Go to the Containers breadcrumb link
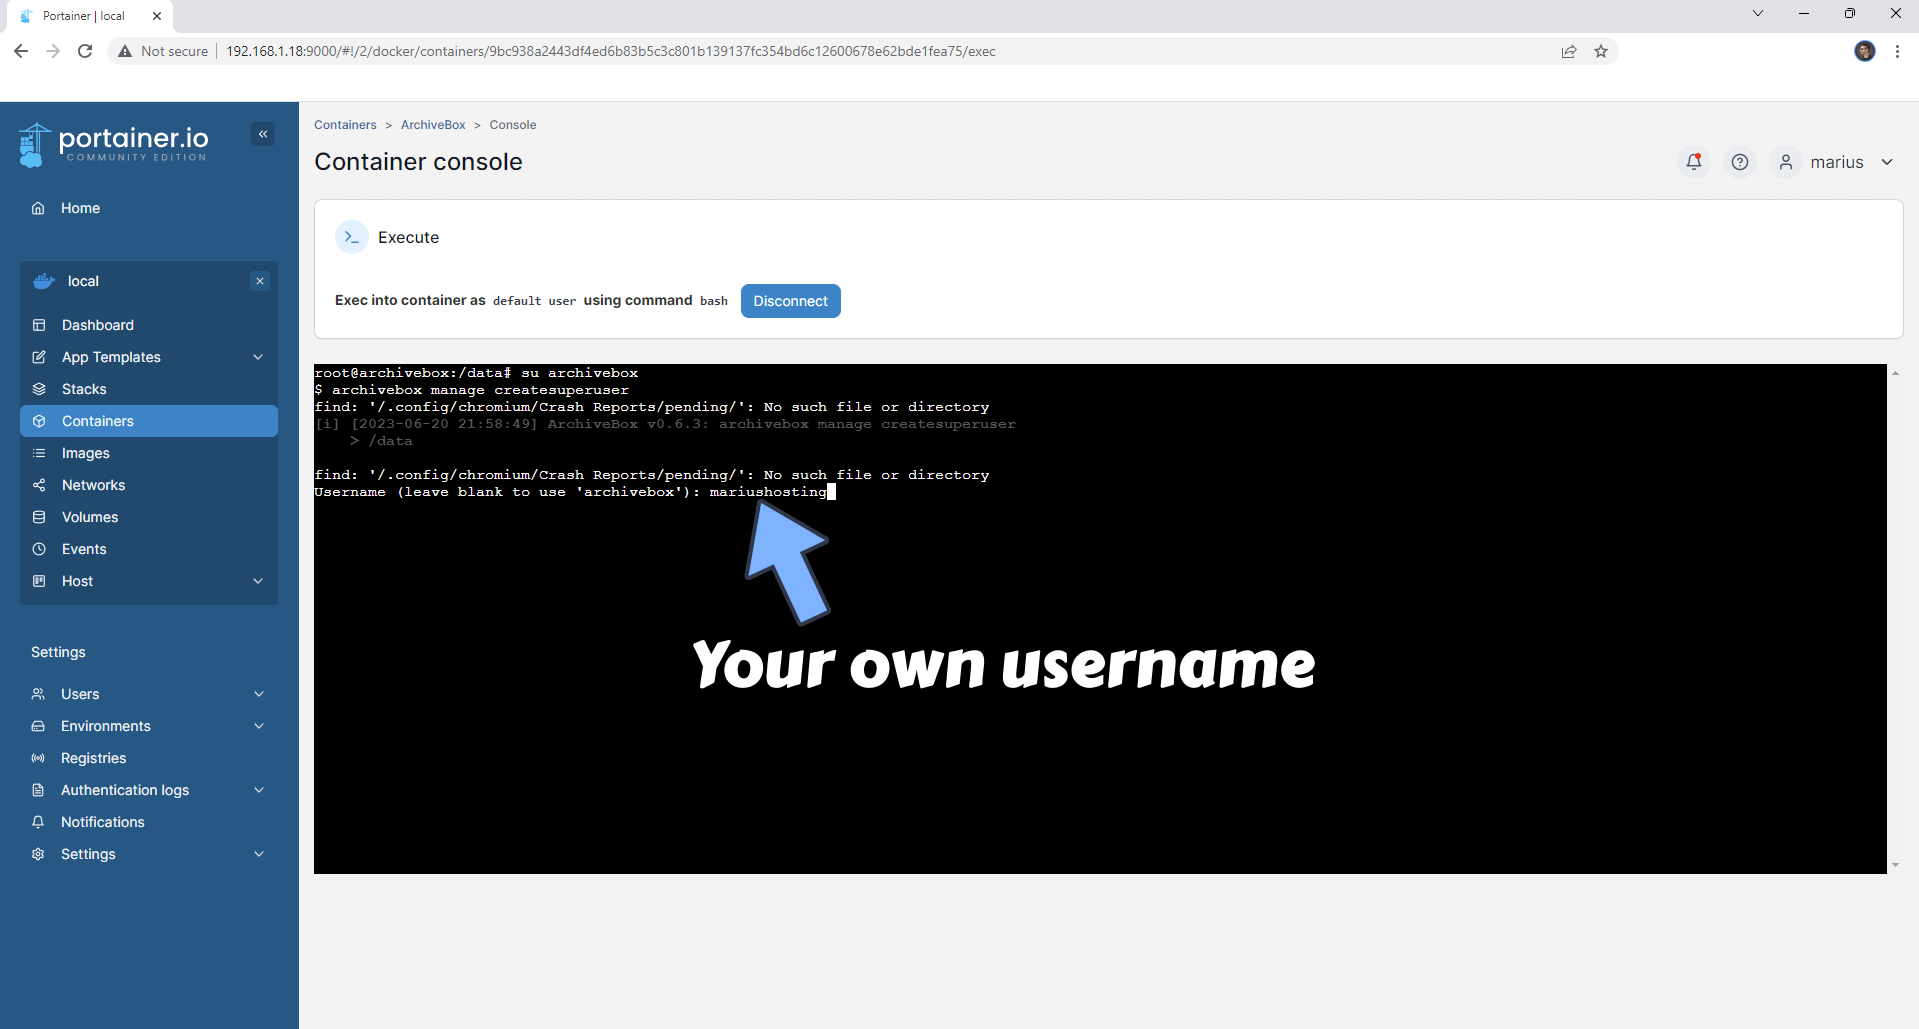Viewport: 1919px width, 1029px height. (345, 125)
